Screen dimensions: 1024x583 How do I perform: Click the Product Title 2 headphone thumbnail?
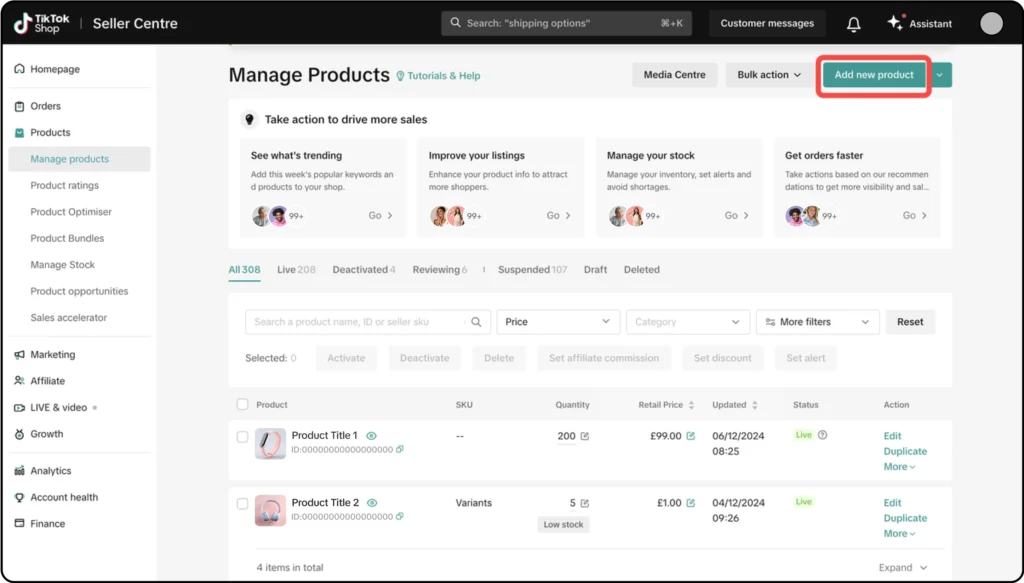tap(270, 510)
